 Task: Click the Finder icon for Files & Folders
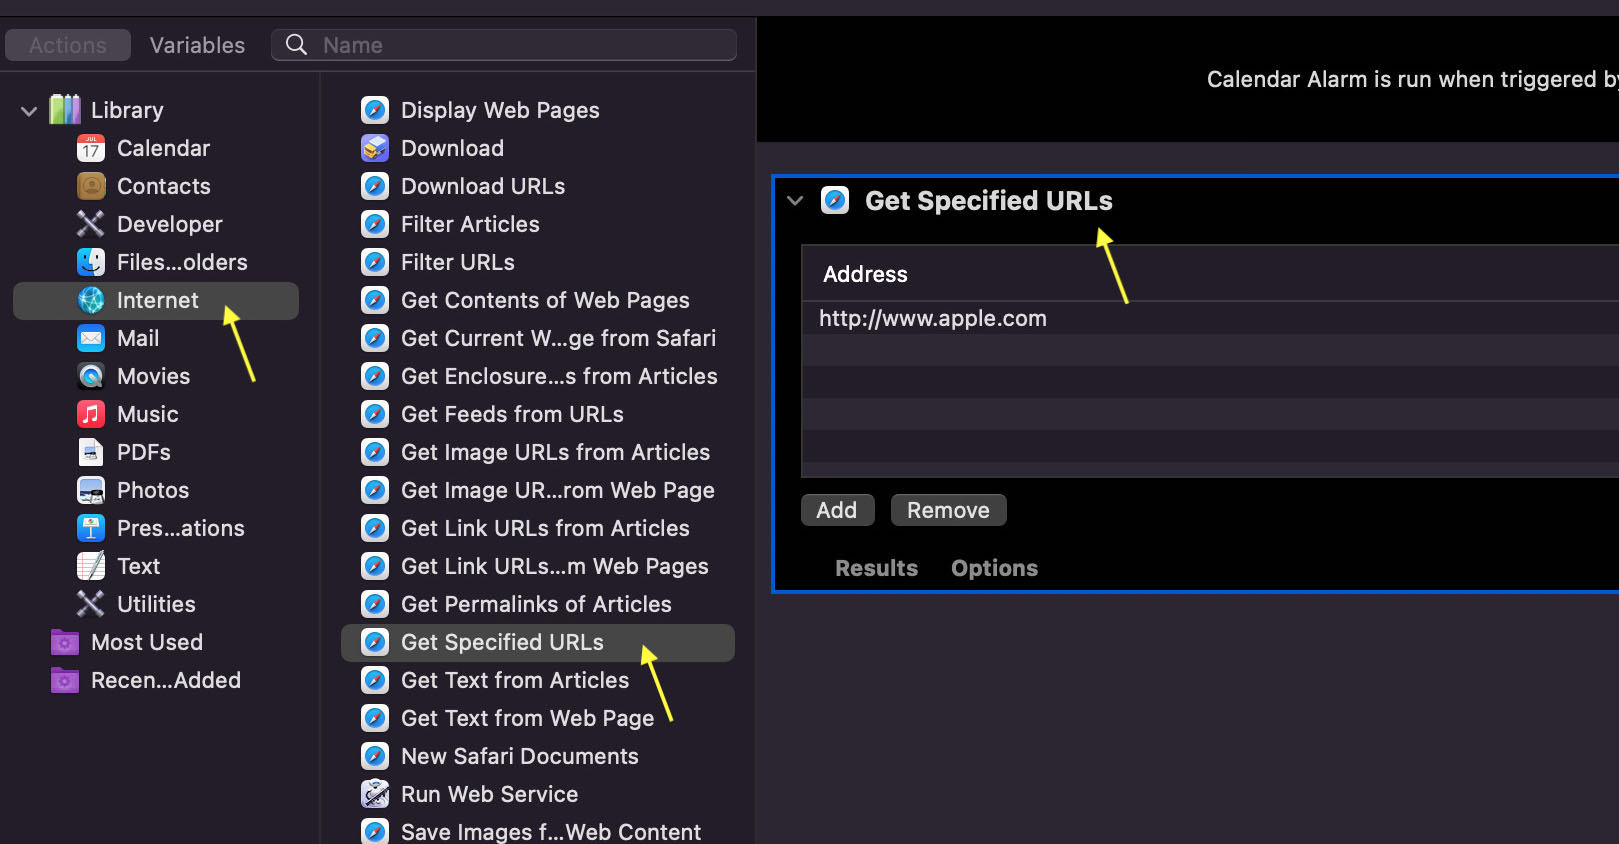pyautogui.click(x=91, y=262)
